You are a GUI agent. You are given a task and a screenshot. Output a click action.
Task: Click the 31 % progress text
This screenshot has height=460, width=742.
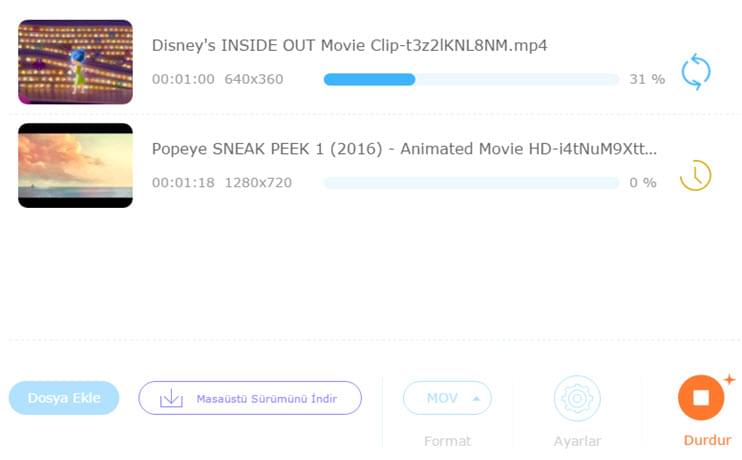pyautogui.click(x=646, y=79)
